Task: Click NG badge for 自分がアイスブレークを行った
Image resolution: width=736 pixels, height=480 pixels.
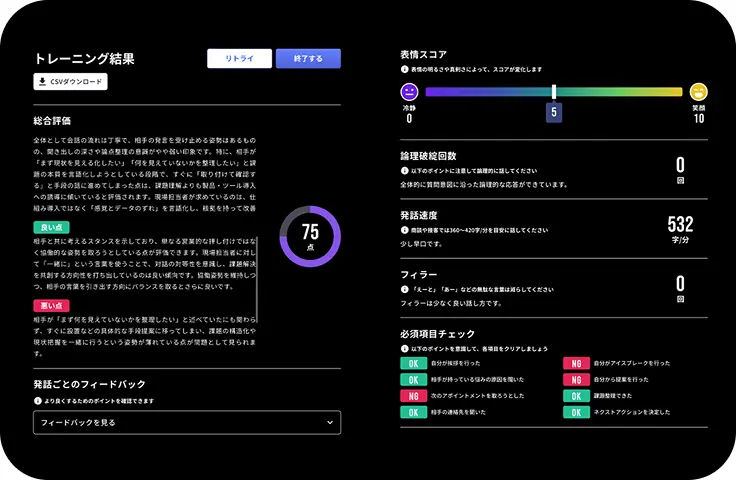Action: tap(576, 363)
